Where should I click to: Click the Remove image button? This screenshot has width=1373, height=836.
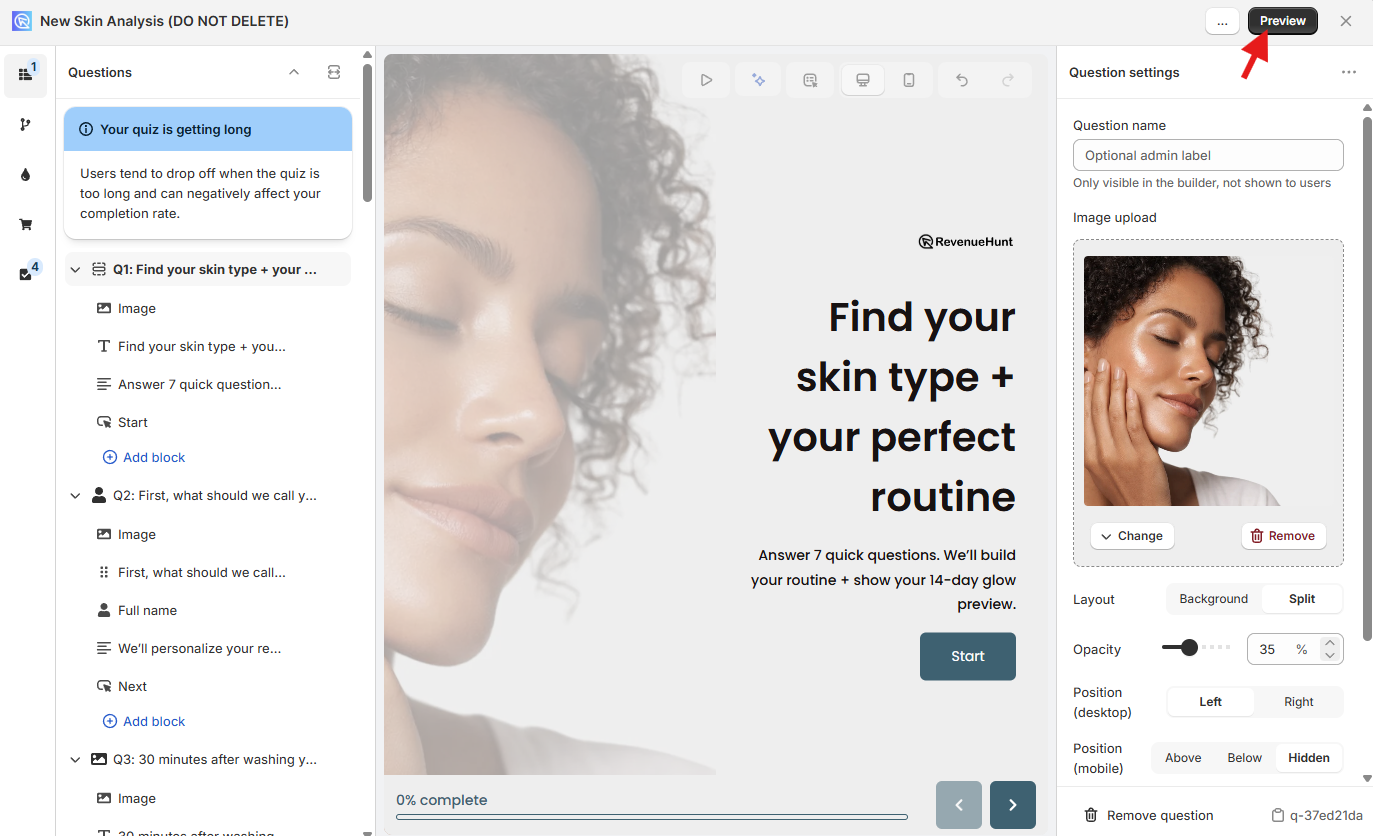[1284, 536]
